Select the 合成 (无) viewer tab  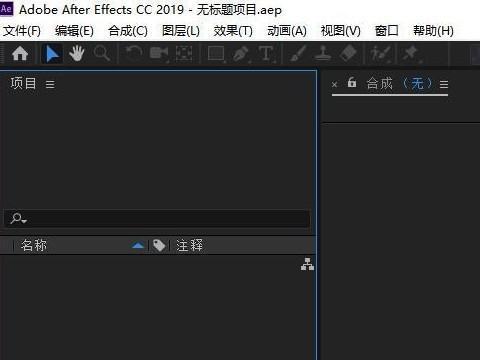click(x=399, y=83)
